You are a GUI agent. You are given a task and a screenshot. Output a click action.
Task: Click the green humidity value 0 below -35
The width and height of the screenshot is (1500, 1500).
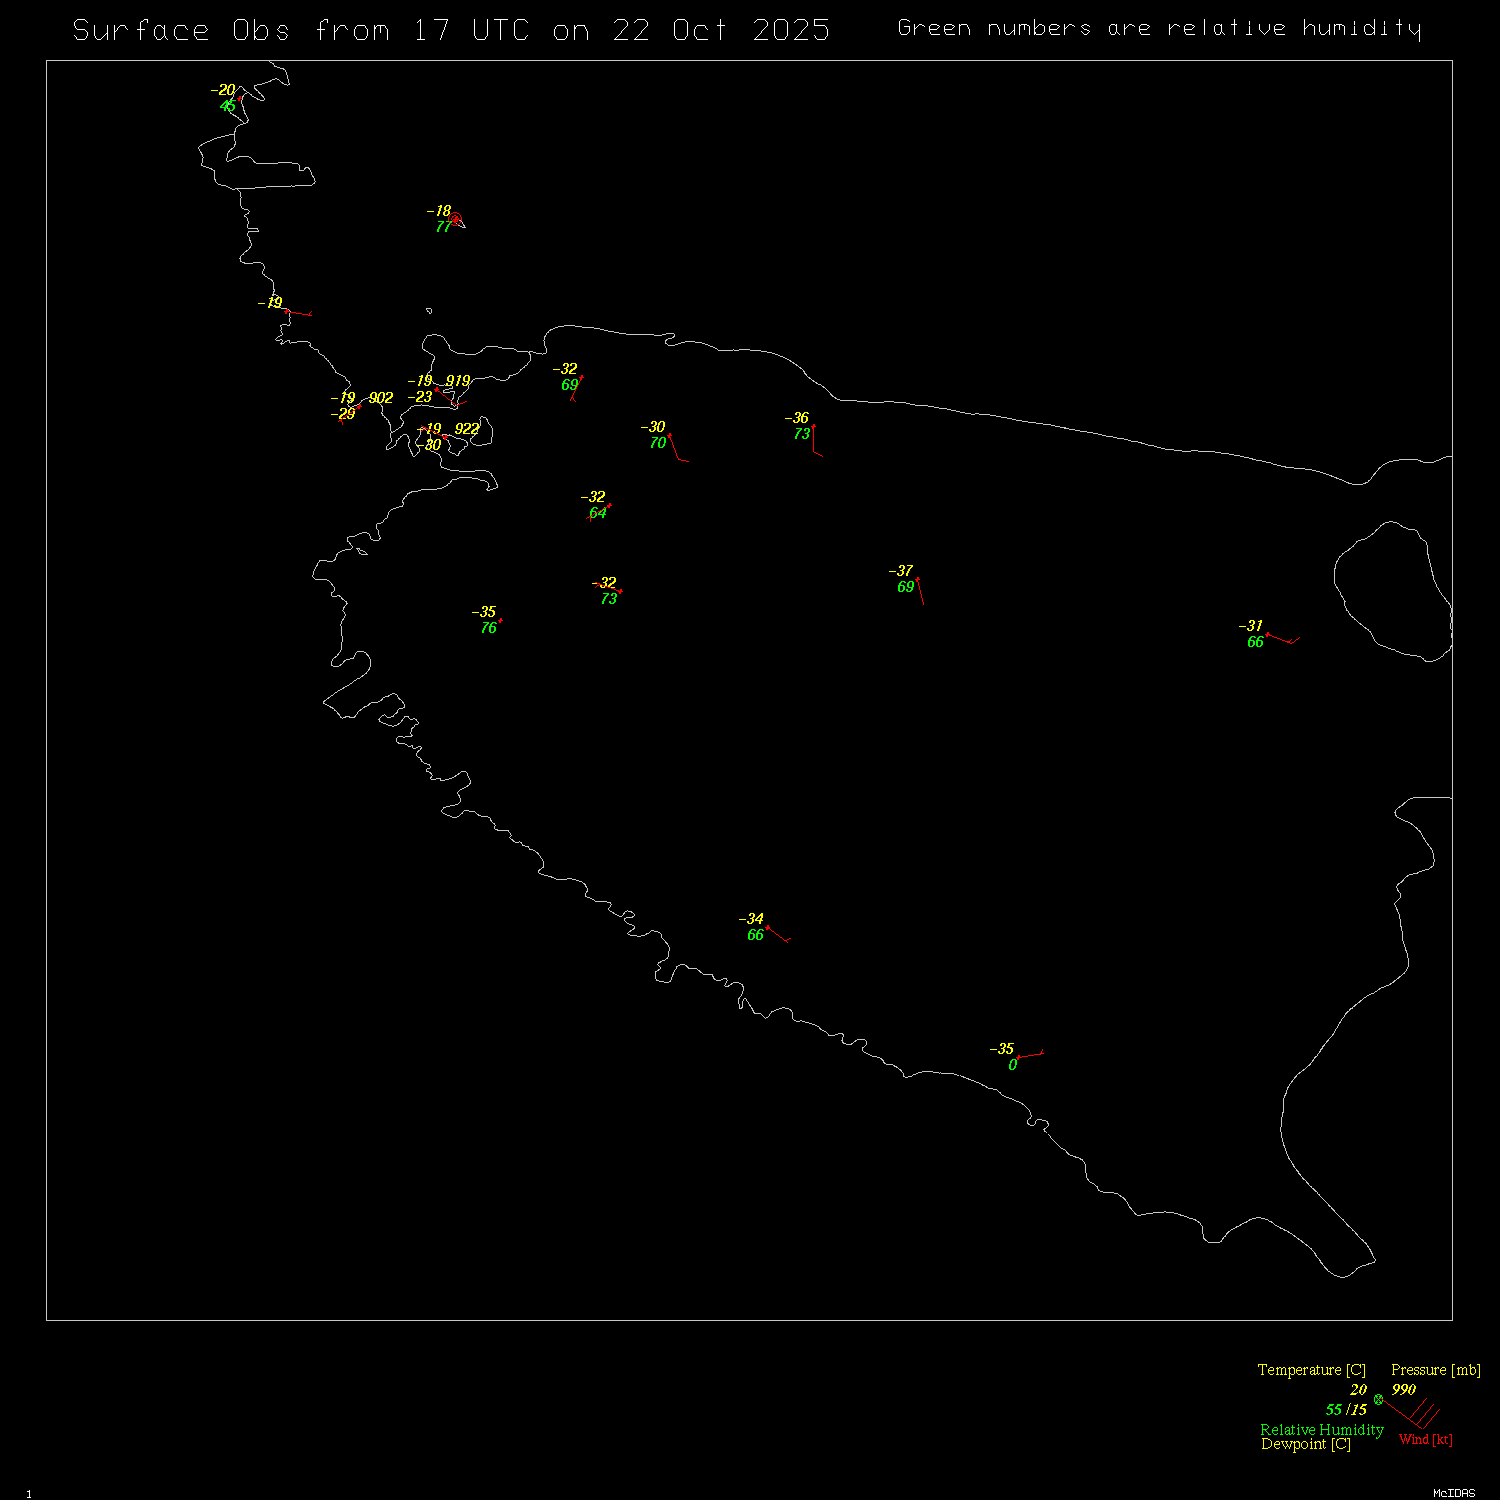[1012, 1065]
